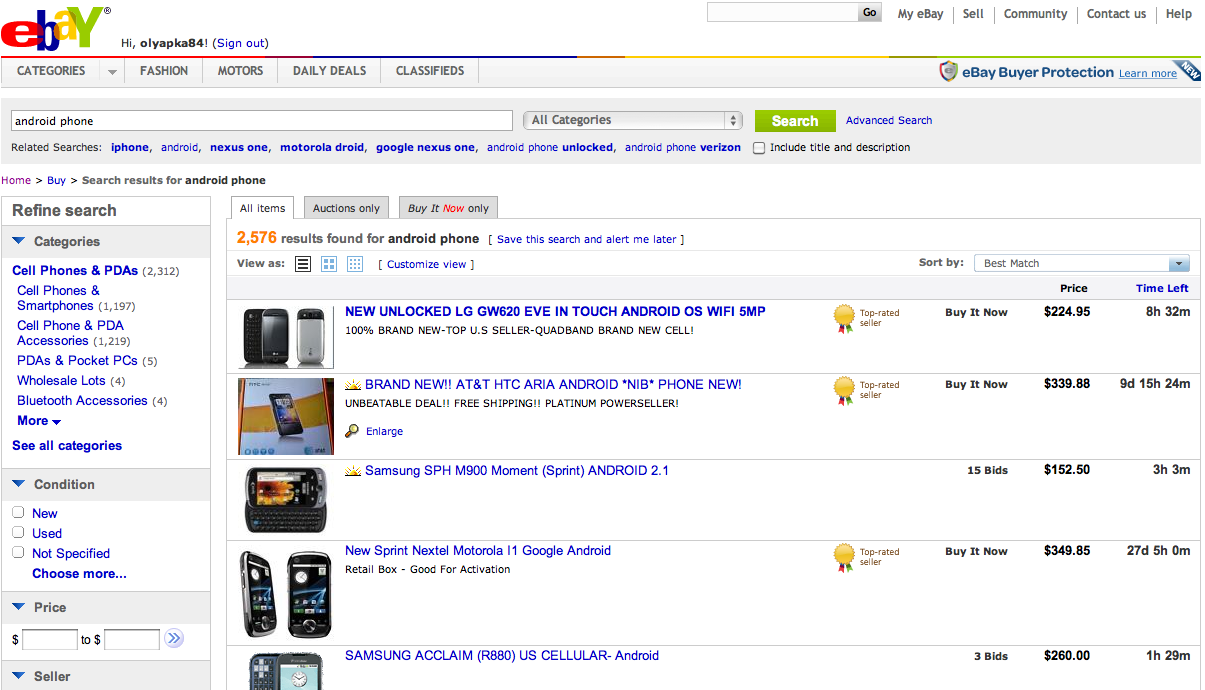The width and height of the screenshot is (1205, 690).
Task: Open the Motors menu
Action: (x=240, y=71)
